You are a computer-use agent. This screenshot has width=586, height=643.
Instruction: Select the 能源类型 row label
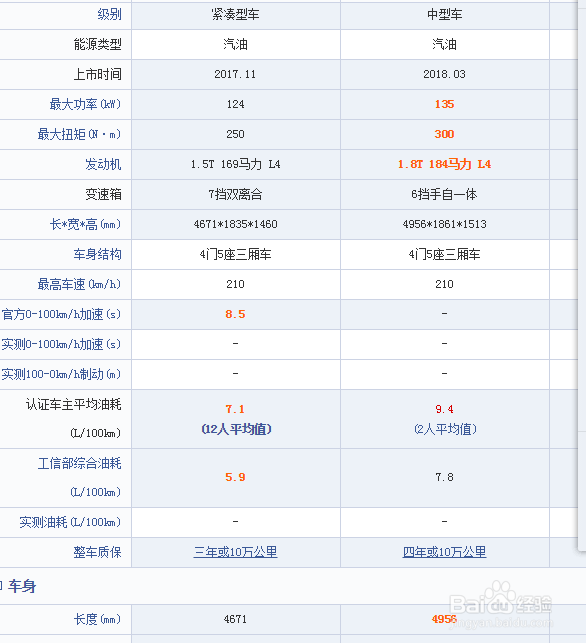tap(98, 44)
